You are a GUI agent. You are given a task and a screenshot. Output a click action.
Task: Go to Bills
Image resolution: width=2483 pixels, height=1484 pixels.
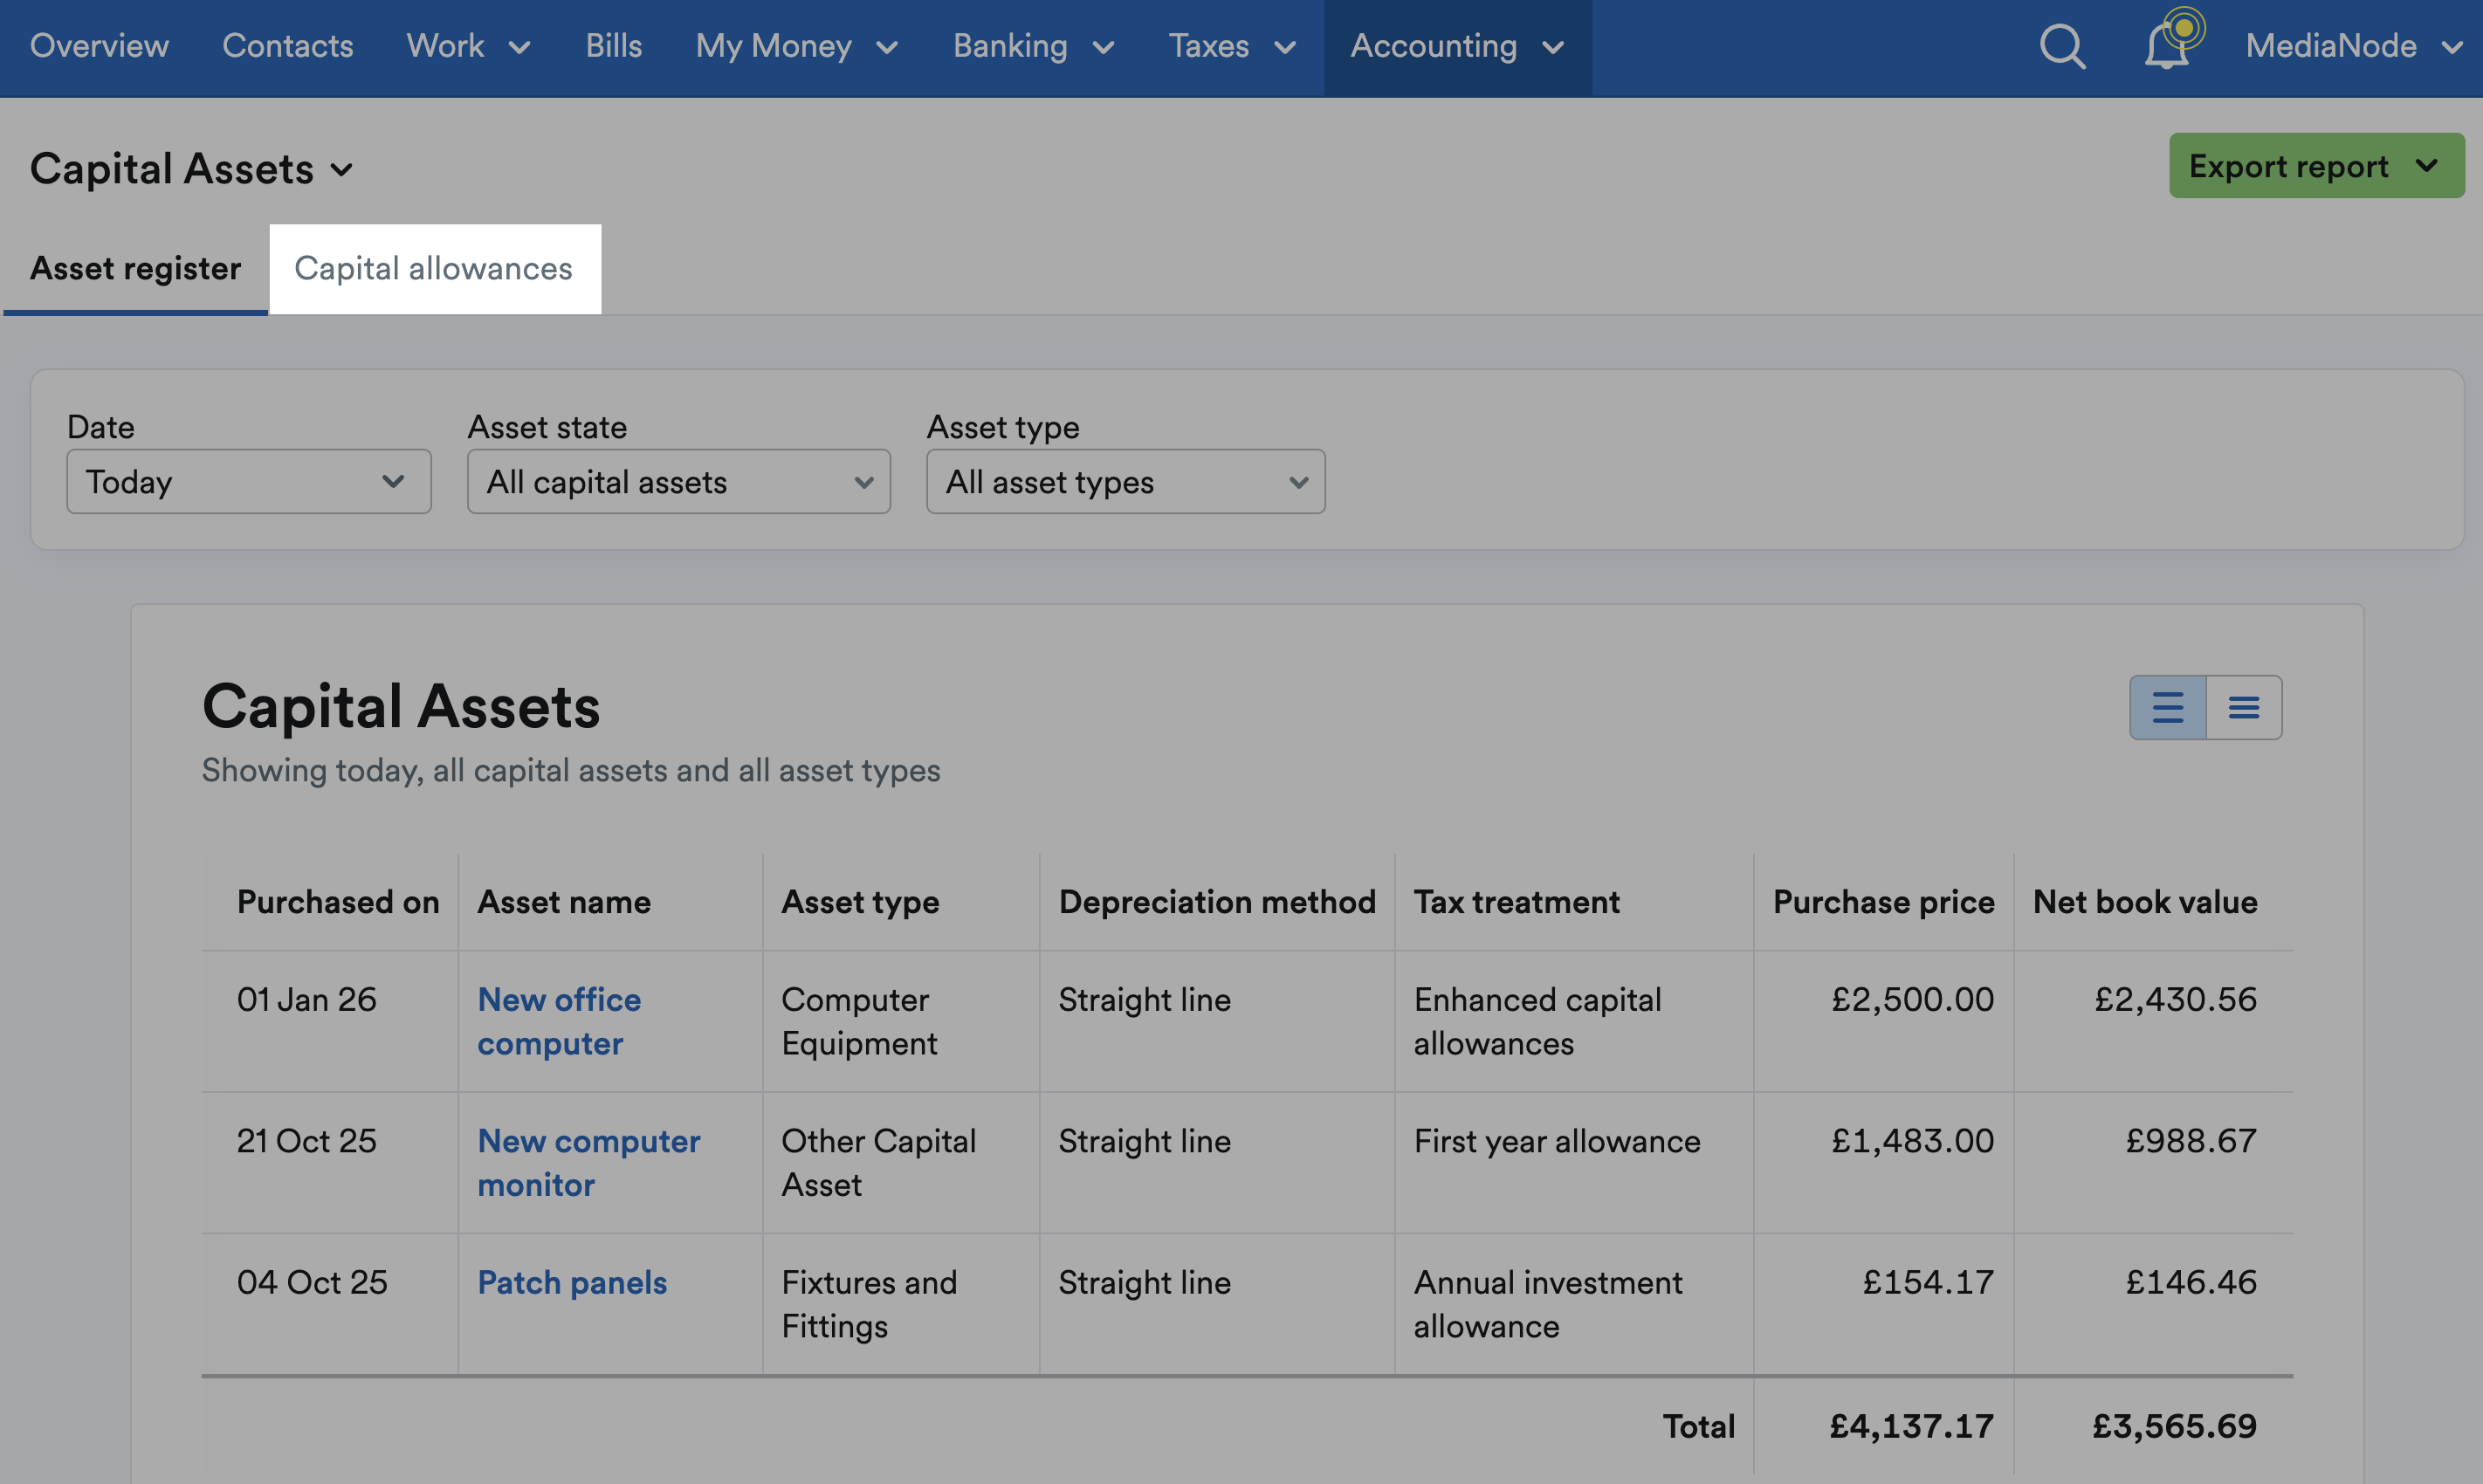coord(614,47)
